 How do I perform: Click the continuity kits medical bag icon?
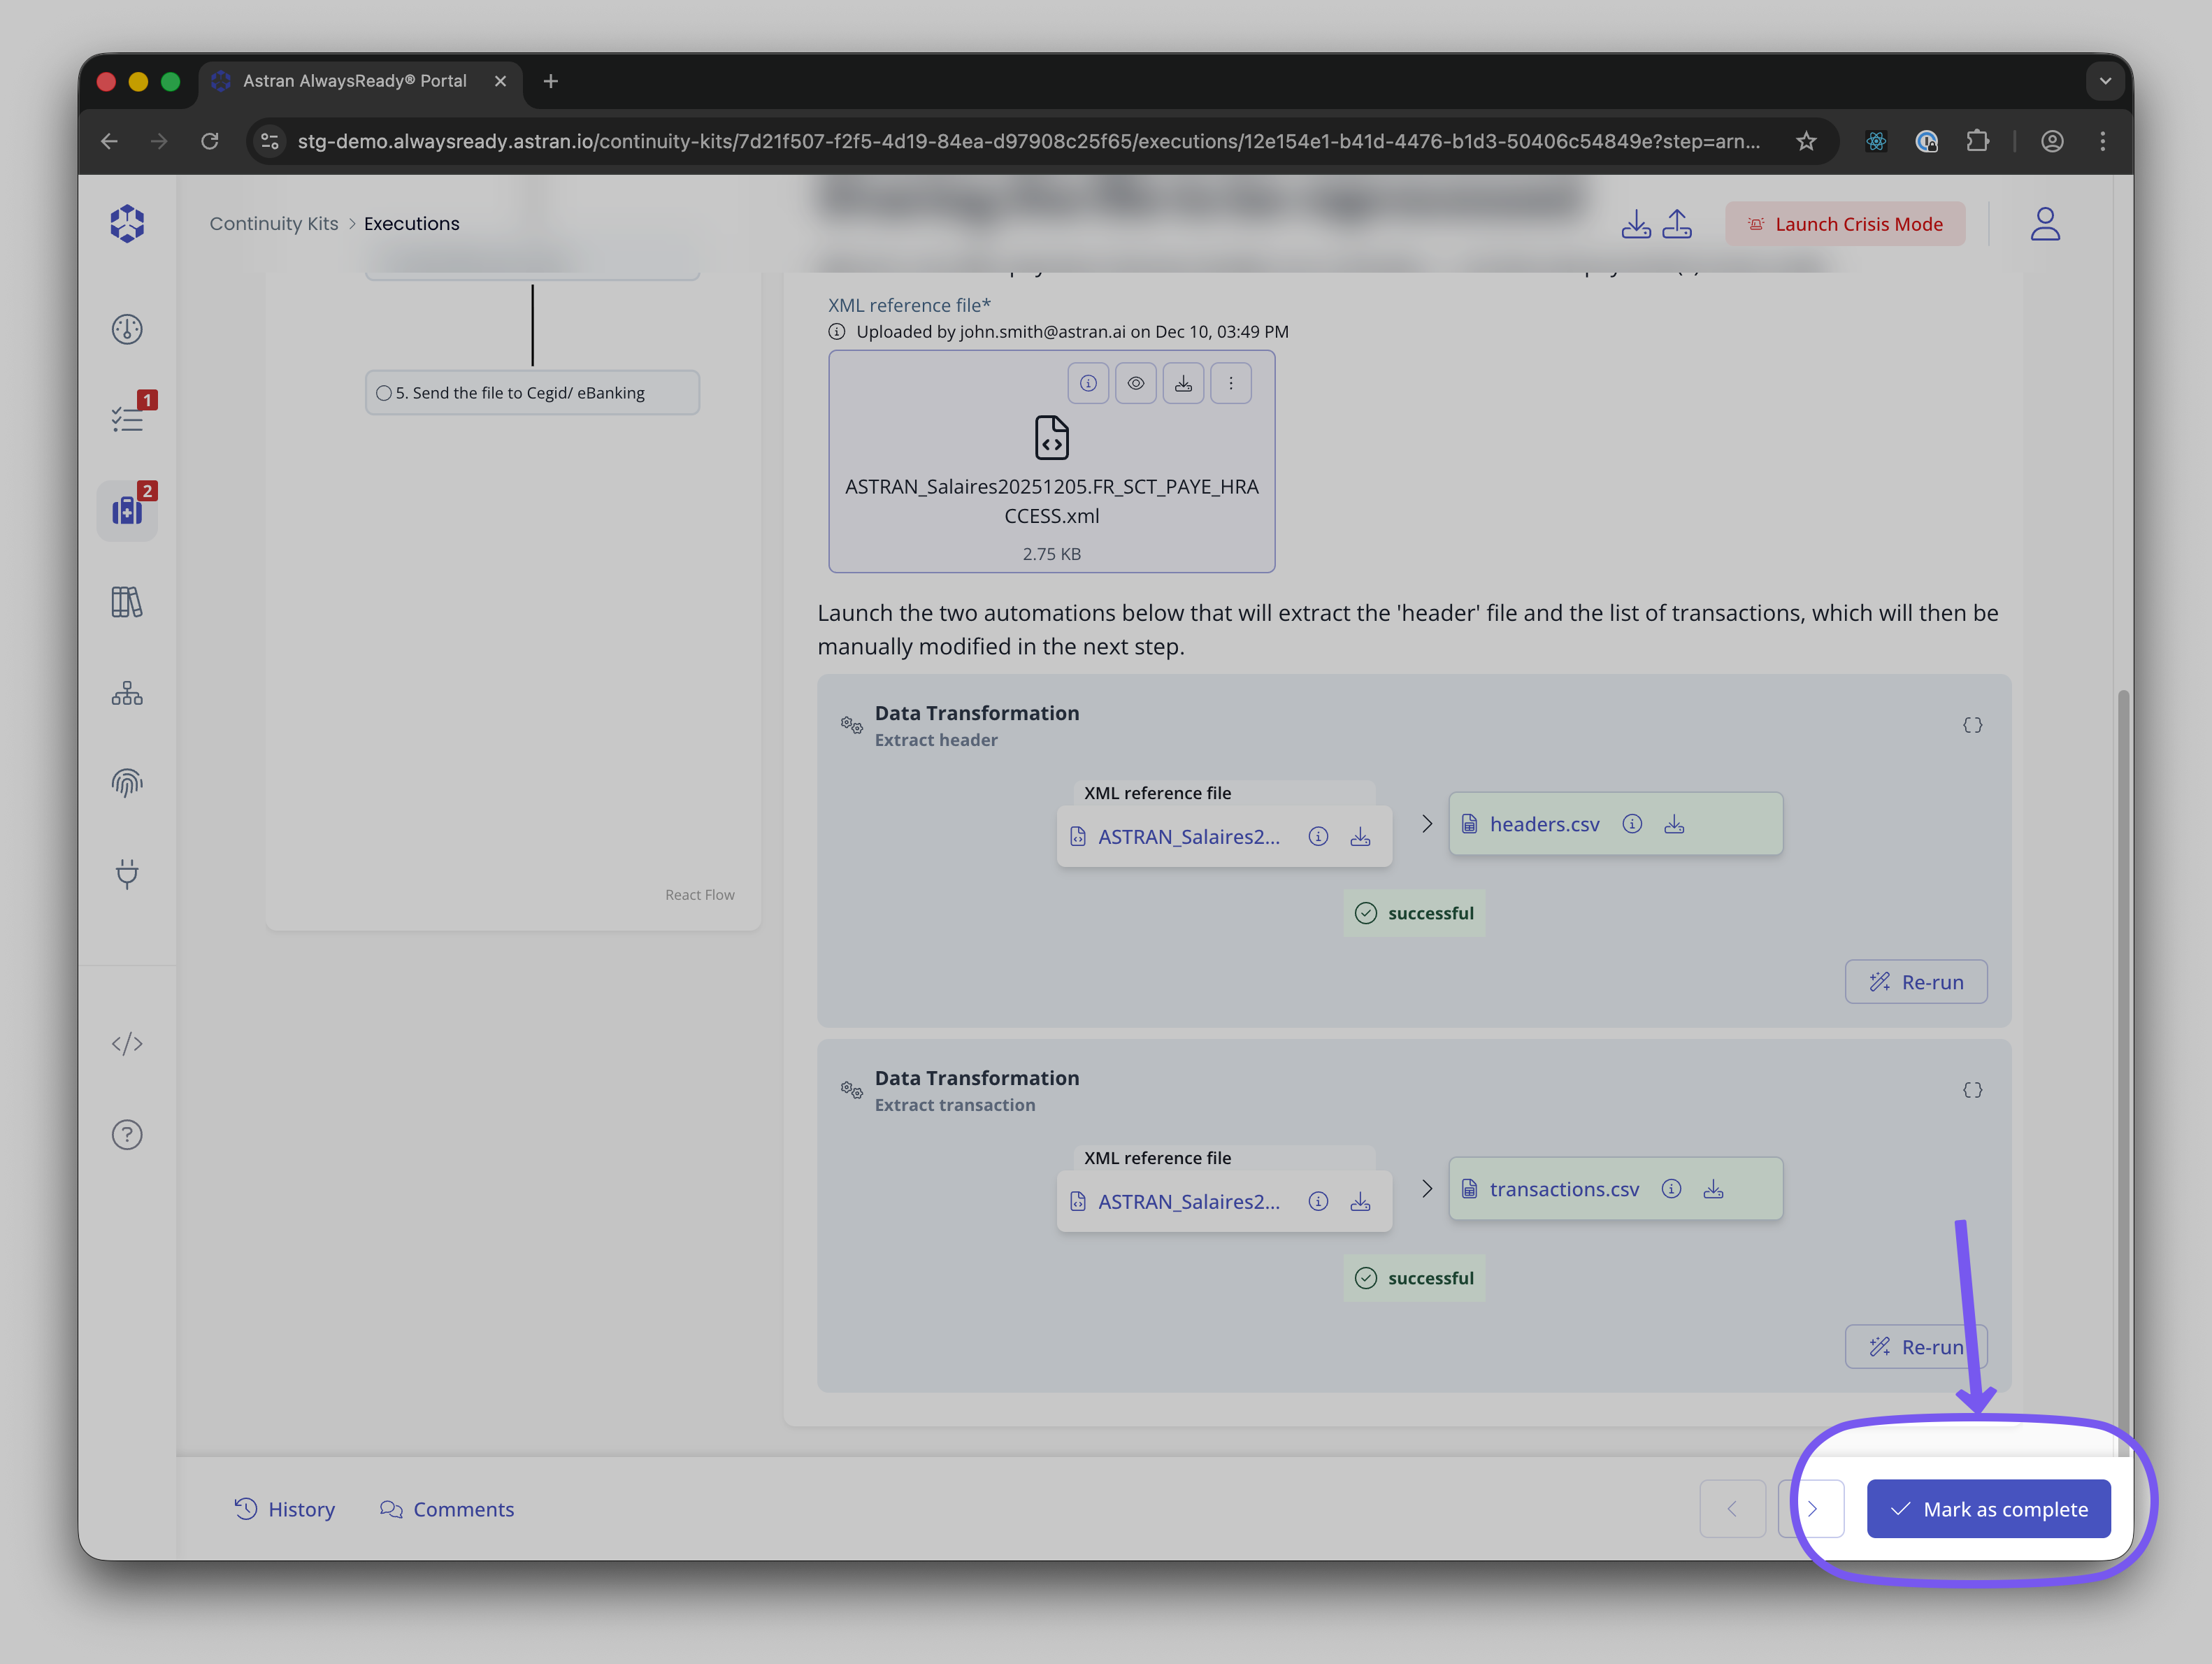pyautogui.click(x=127, y=511)
